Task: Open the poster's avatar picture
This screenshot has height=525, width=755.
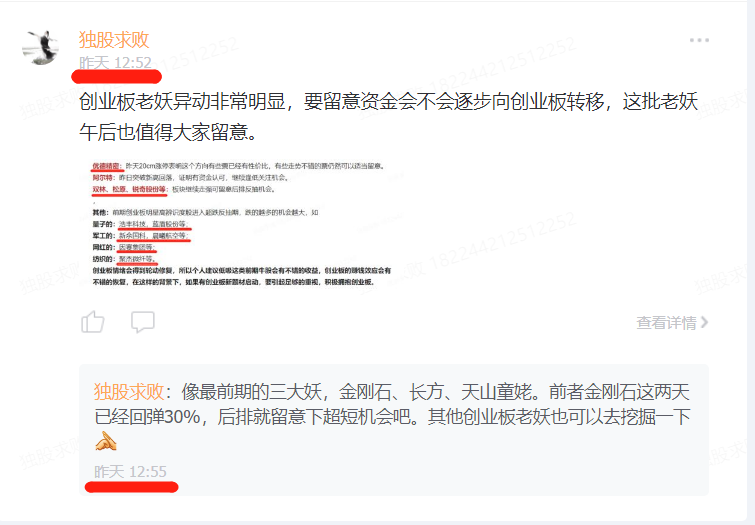Action: [x=41, y=47]
